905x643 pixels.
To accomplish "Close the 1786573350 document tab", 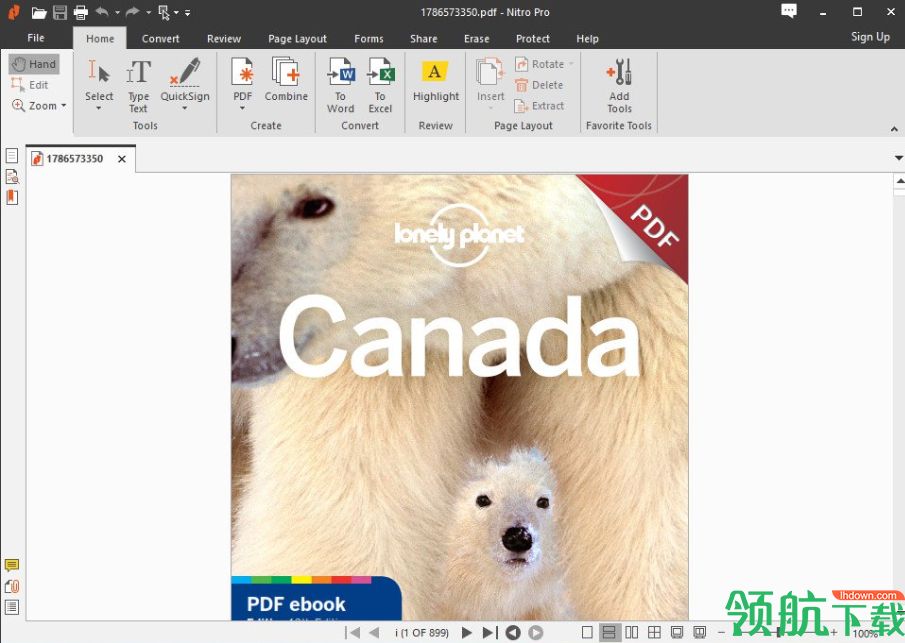I will click(122, 159).
